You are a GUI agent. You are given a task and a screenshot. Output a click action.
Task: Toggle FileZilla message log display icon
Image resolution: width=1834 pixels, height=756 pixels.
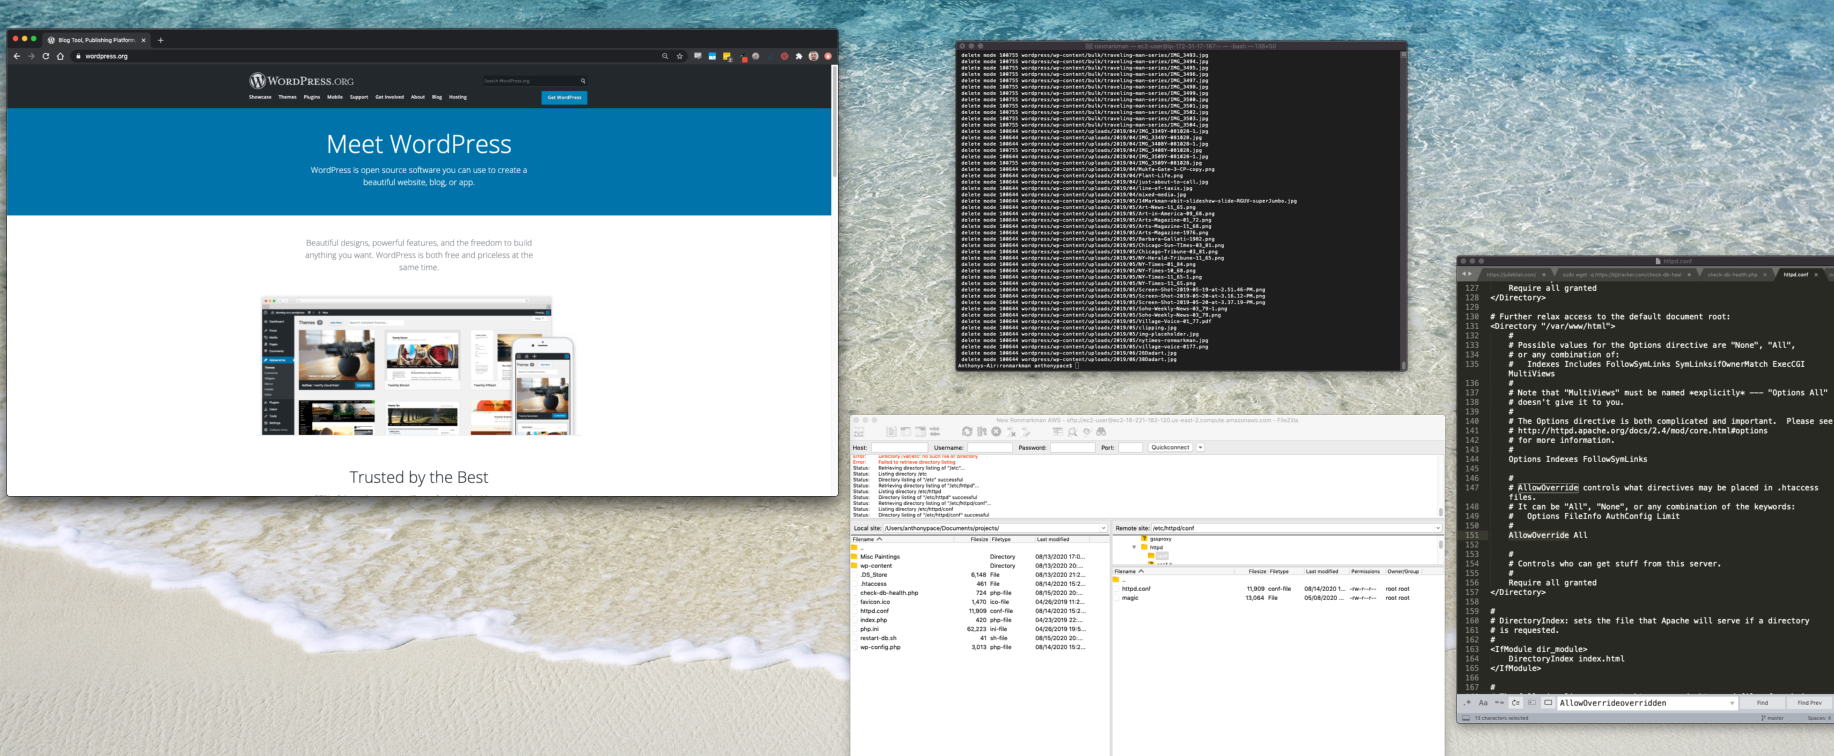[891, 431]
